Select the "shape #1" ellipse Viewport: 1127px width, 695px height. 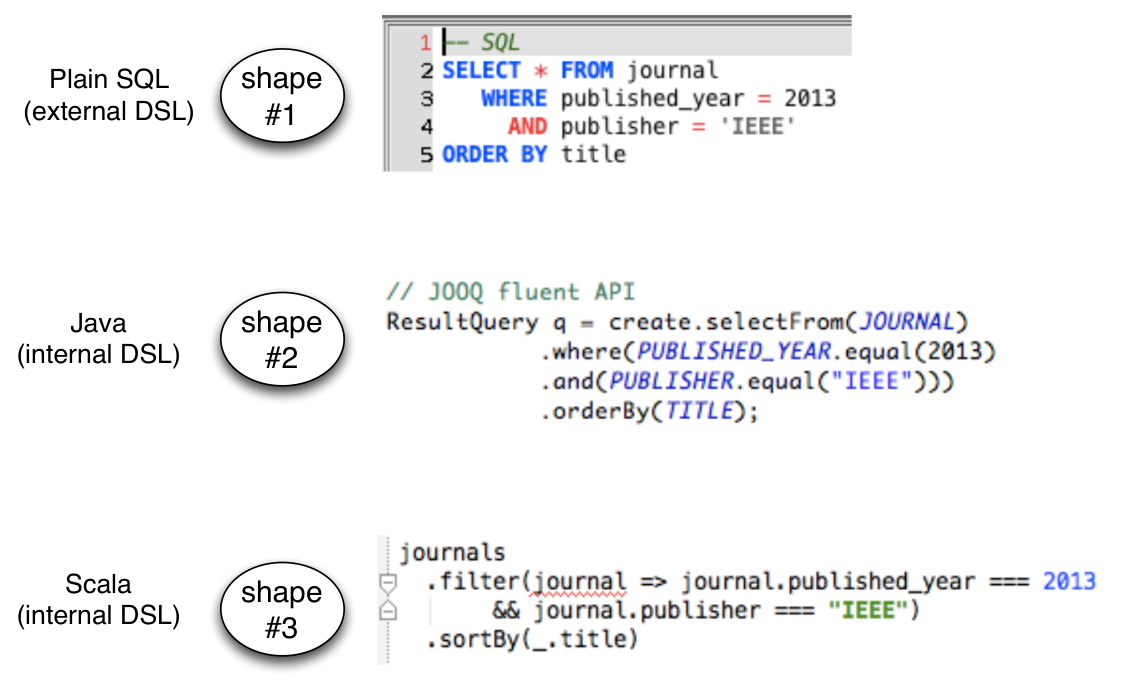point(282,96)
